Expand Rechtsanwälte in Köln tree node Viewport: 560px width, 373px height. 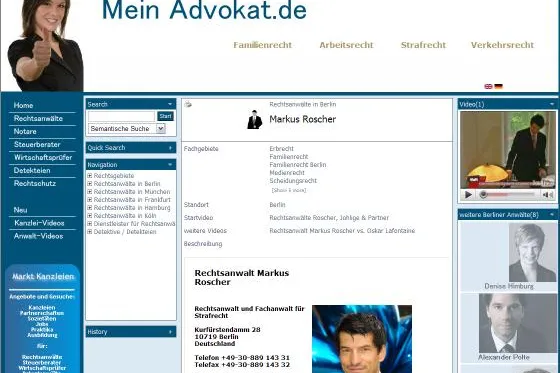point(90,215)
